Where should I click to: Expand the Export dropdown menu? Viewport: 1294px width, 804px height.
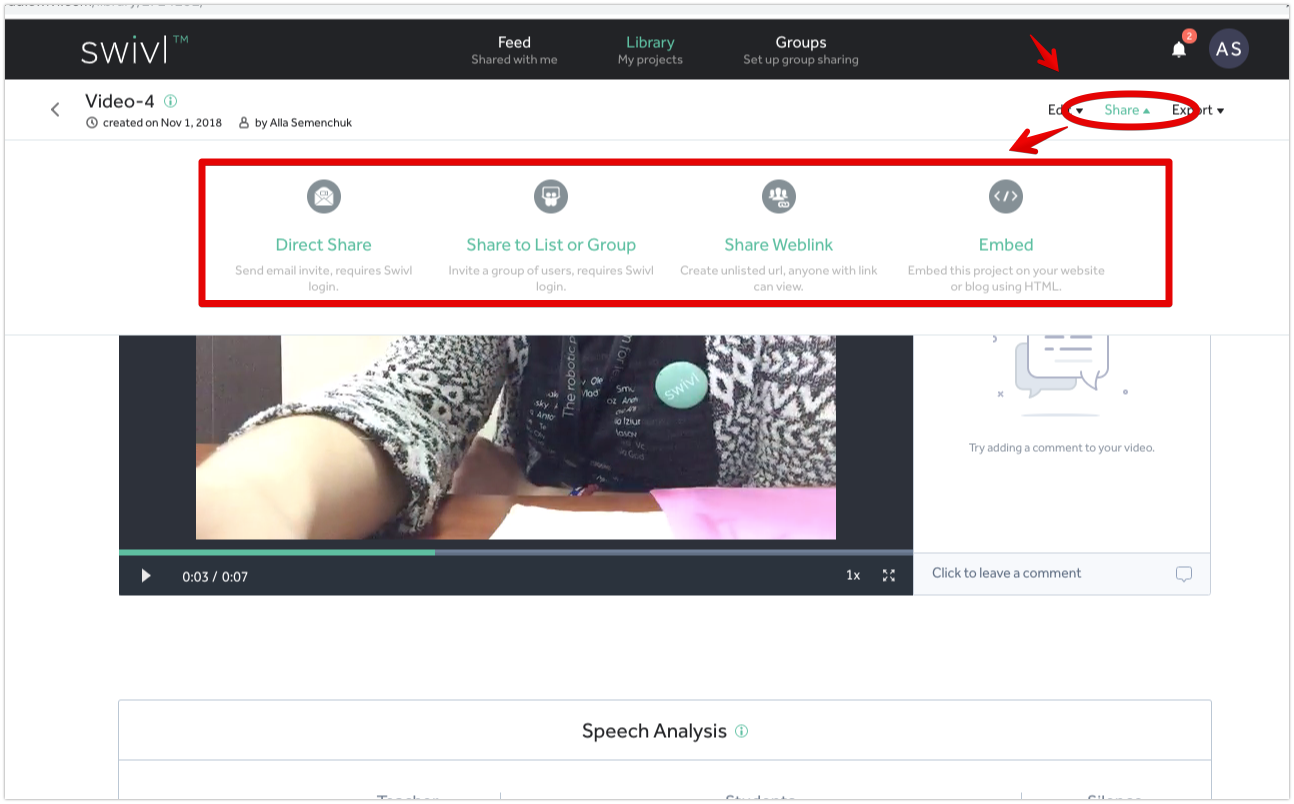tap(1198, 110)
